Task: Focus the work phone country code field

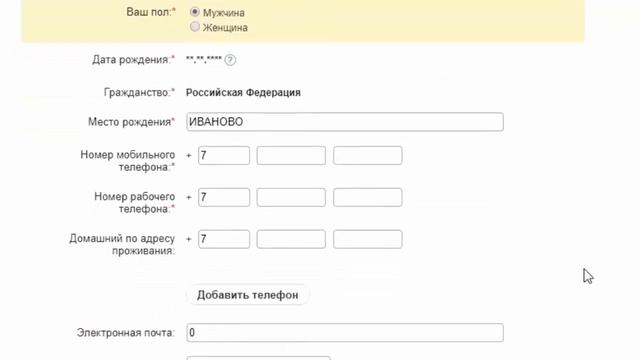Action: tap(224, 197)
